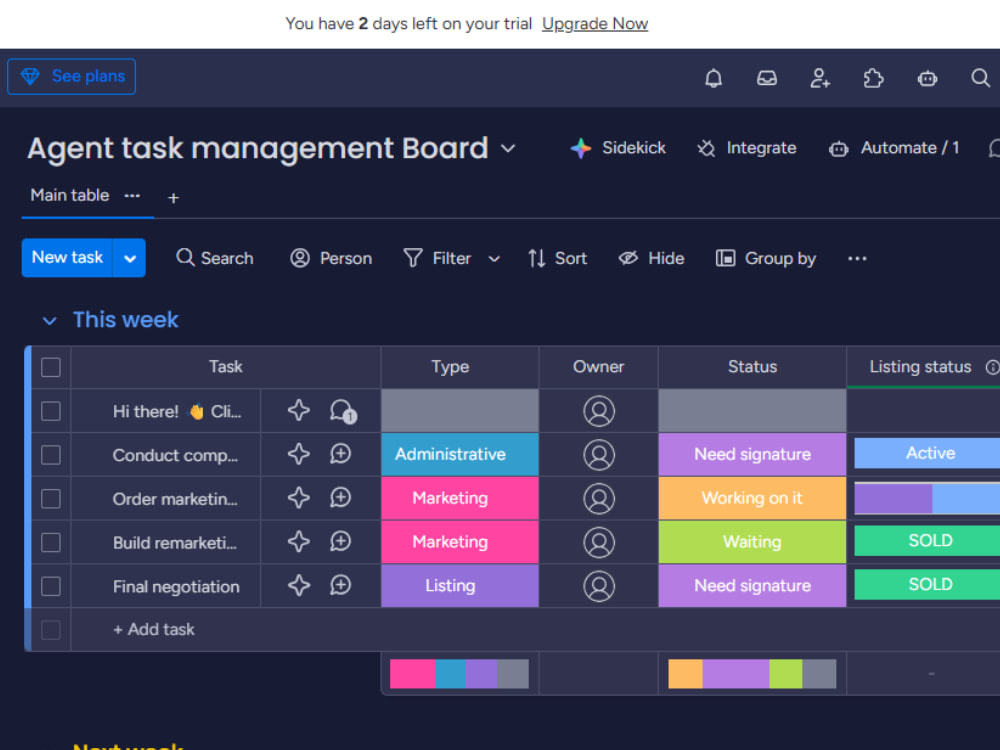Open the inbox tray icon
1000x750 pixels.
767,78
